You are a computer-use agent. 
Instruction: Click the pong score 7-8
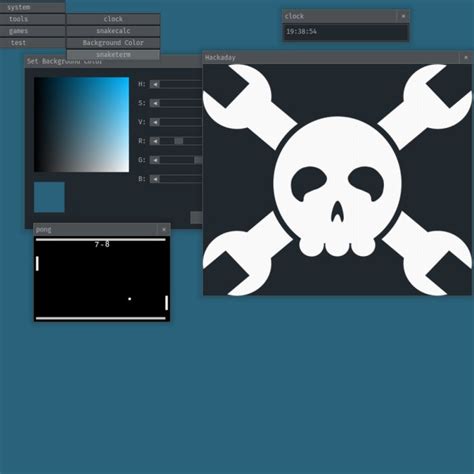point(102,244)
